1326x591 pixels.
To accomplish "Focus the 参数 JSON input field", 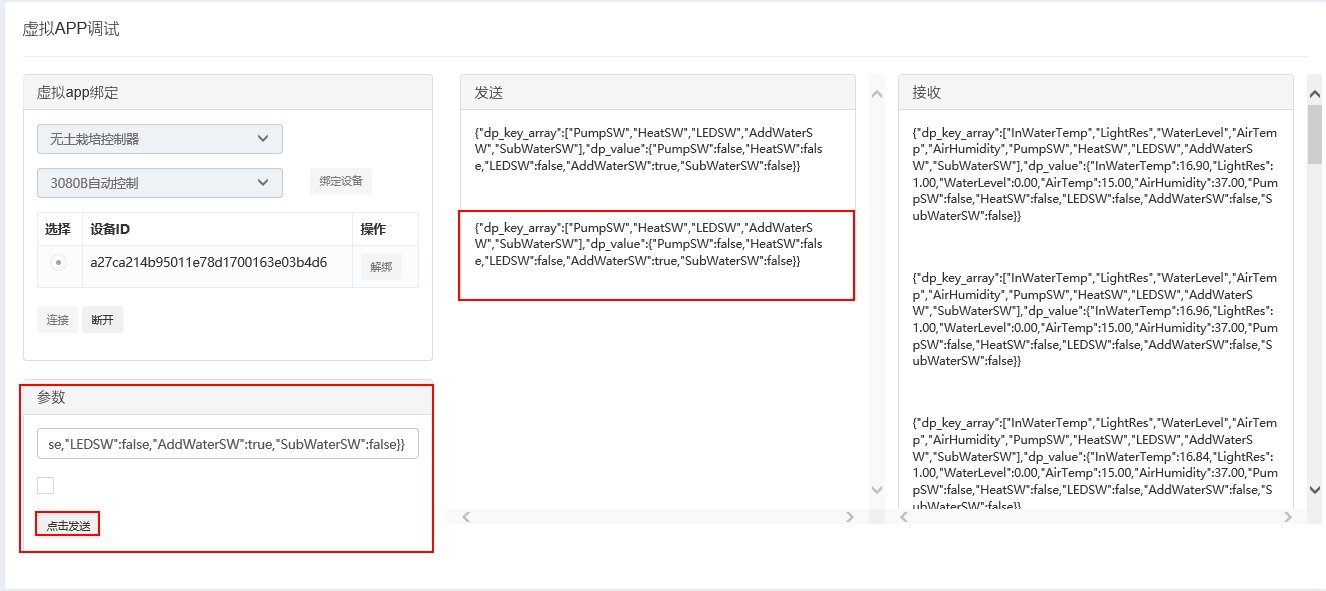I will (x=227, y=444).
